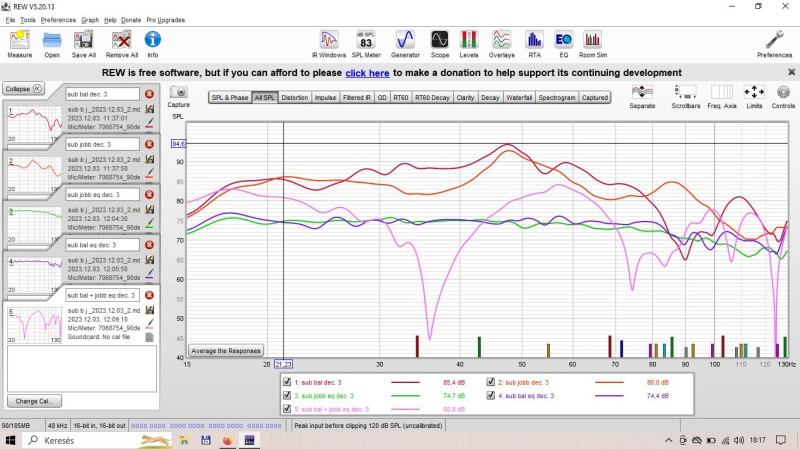This screenshot has width=800, height=449.
Task: Capture the graph with camera icon
Action: [x=179, y=96]
